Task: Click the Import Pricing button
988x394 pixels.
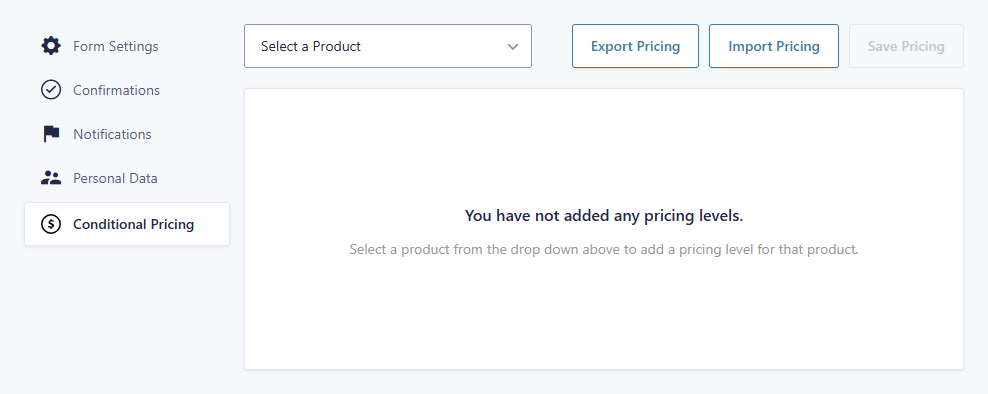Action: 774,46
